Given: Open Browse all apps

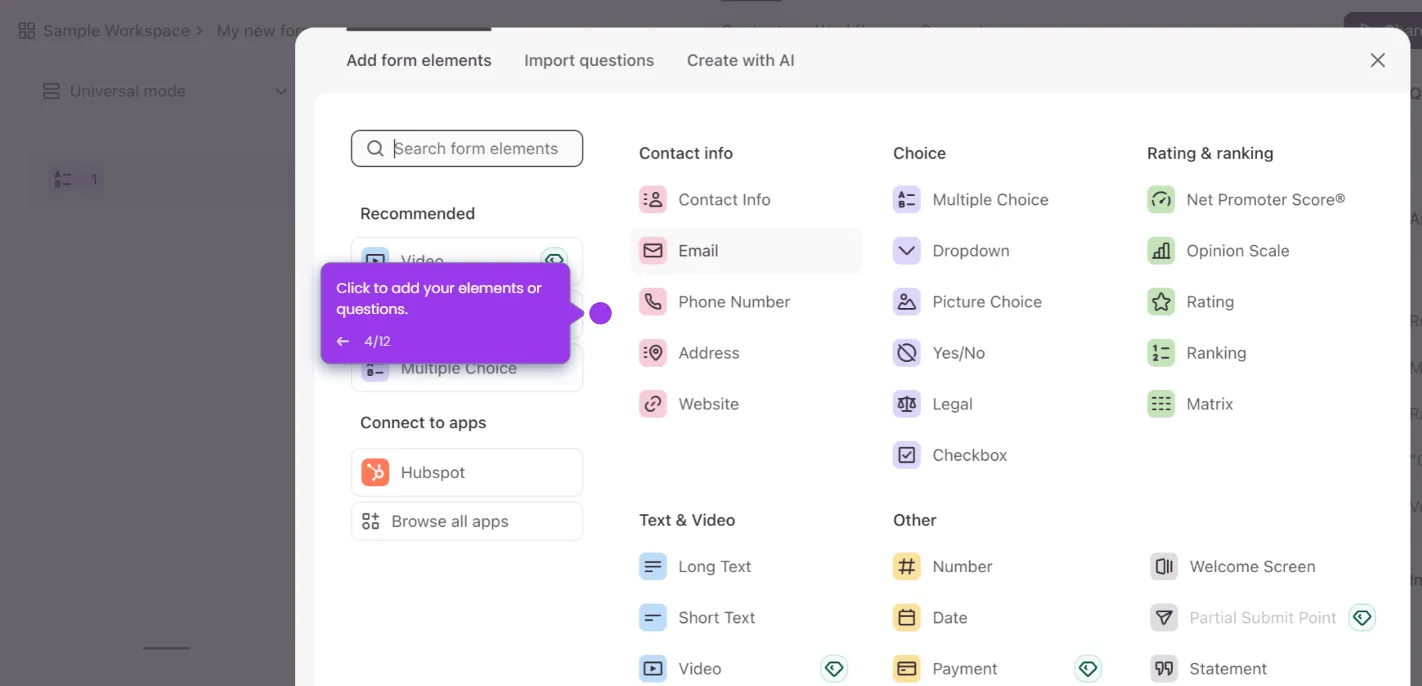Looking at the screenshot, I should click(467, 521).
